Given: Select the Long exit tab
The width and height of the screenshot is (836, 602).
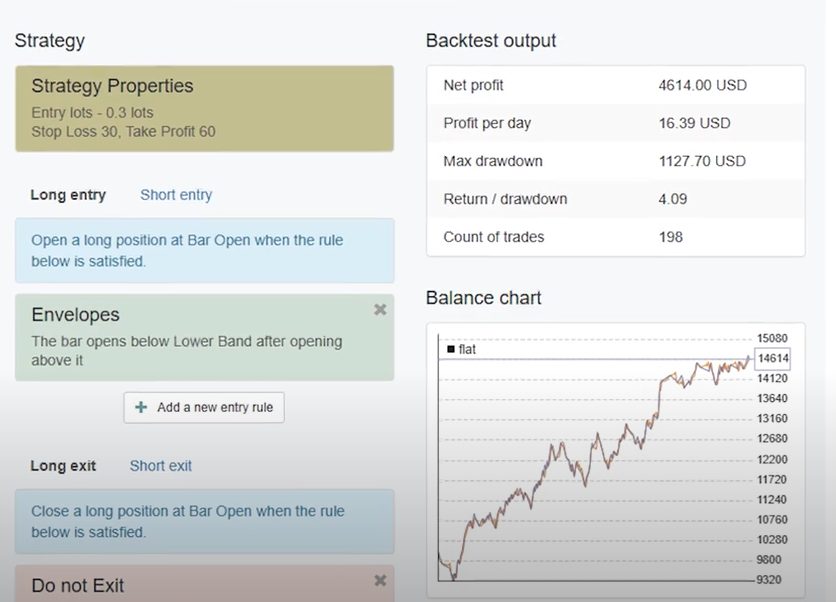Looking at the screenshot, I should point(63,466).
